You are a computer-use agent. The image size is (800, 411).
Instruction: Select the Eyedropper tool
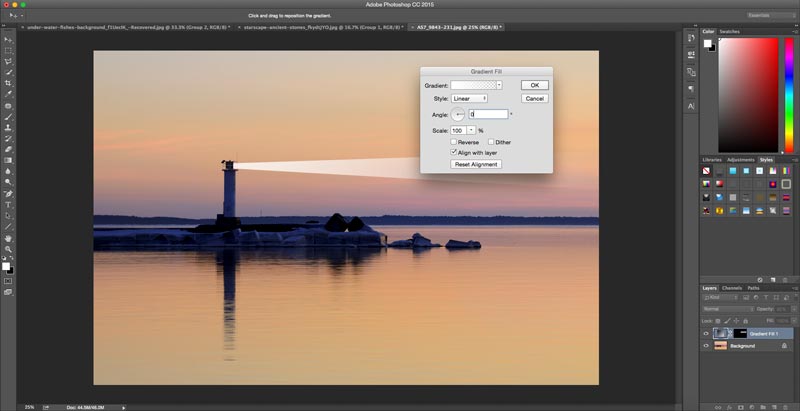point(8,94)
